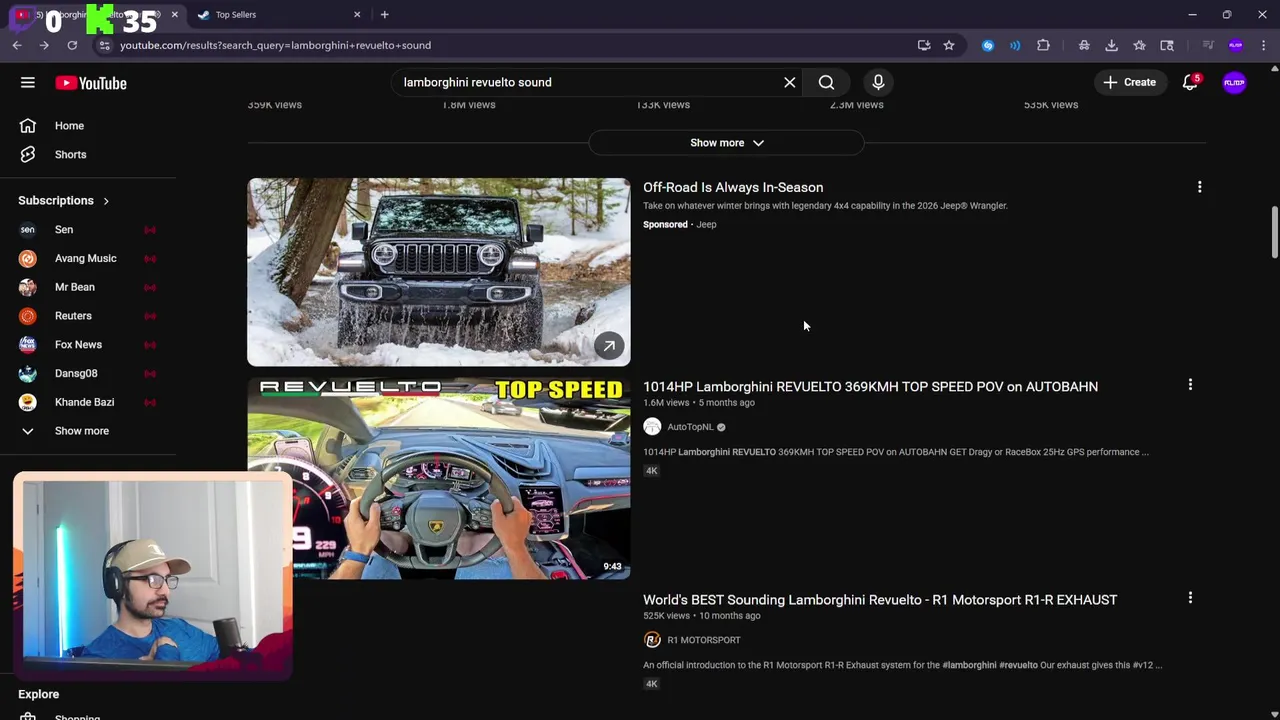Click the install app icon in address bar
This screenshot has height=720, width=1280.
(x=924, y=45)
